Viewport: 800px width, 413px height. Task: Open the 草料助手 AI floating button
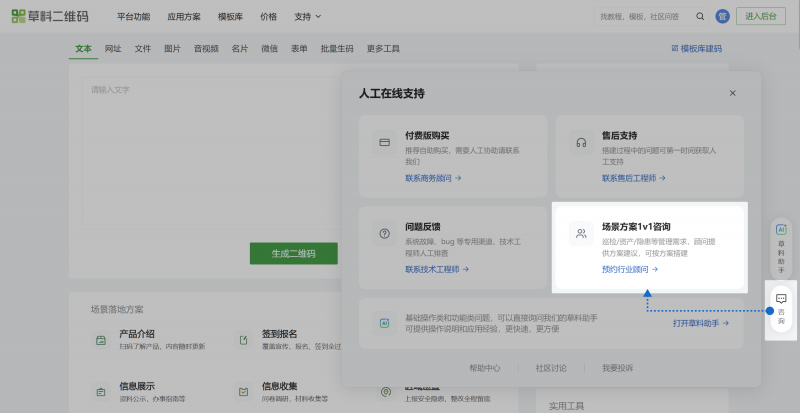click(781, 249)
